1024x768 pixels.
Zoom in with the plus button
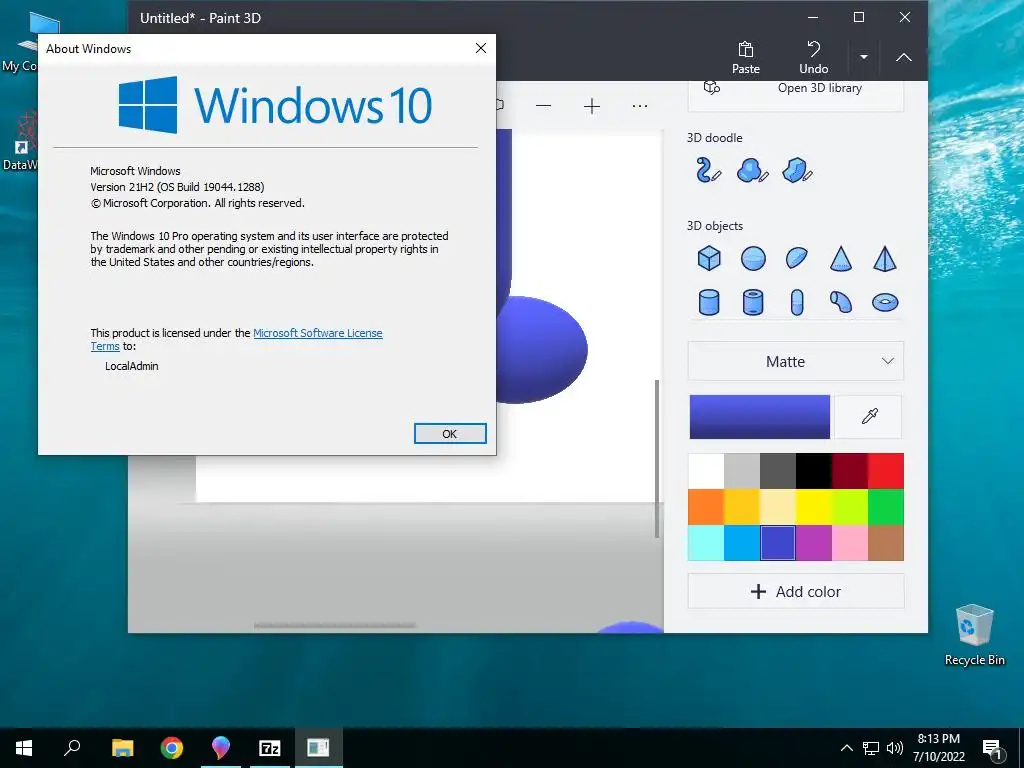coord(592,106)
